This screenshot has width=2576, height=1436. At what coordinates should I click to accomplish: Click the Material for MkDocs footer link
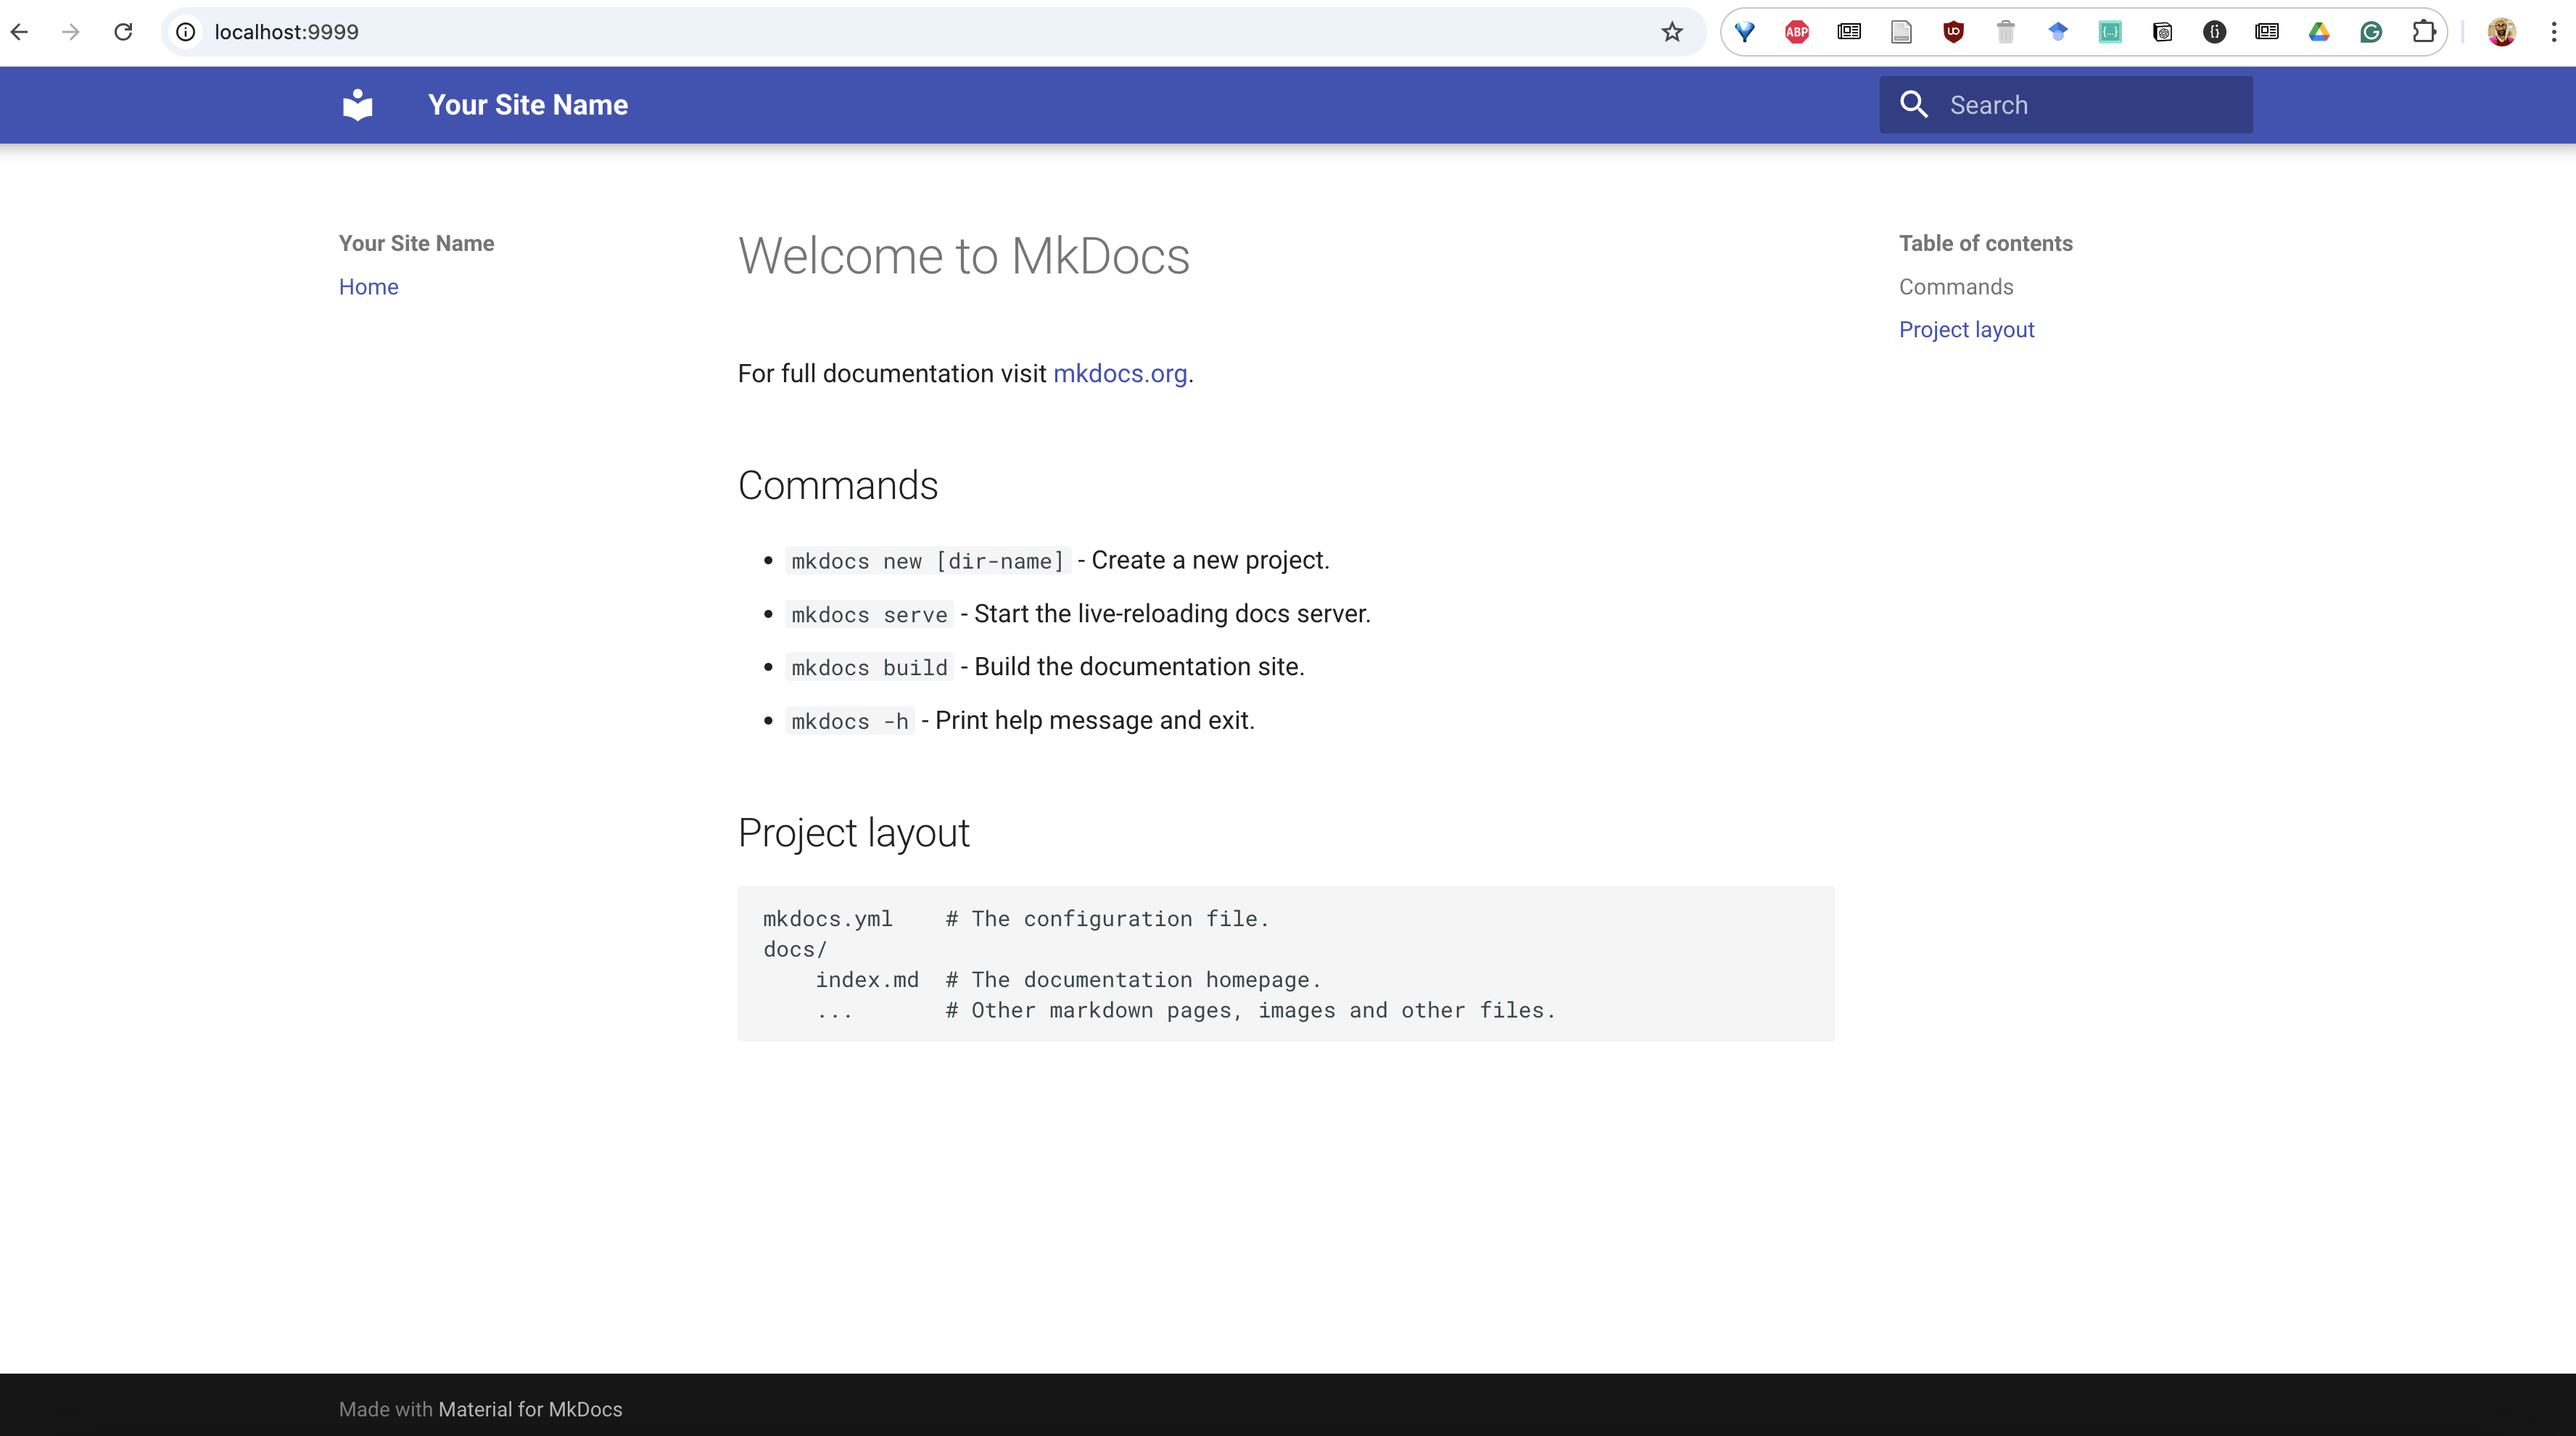(530, 1408)
